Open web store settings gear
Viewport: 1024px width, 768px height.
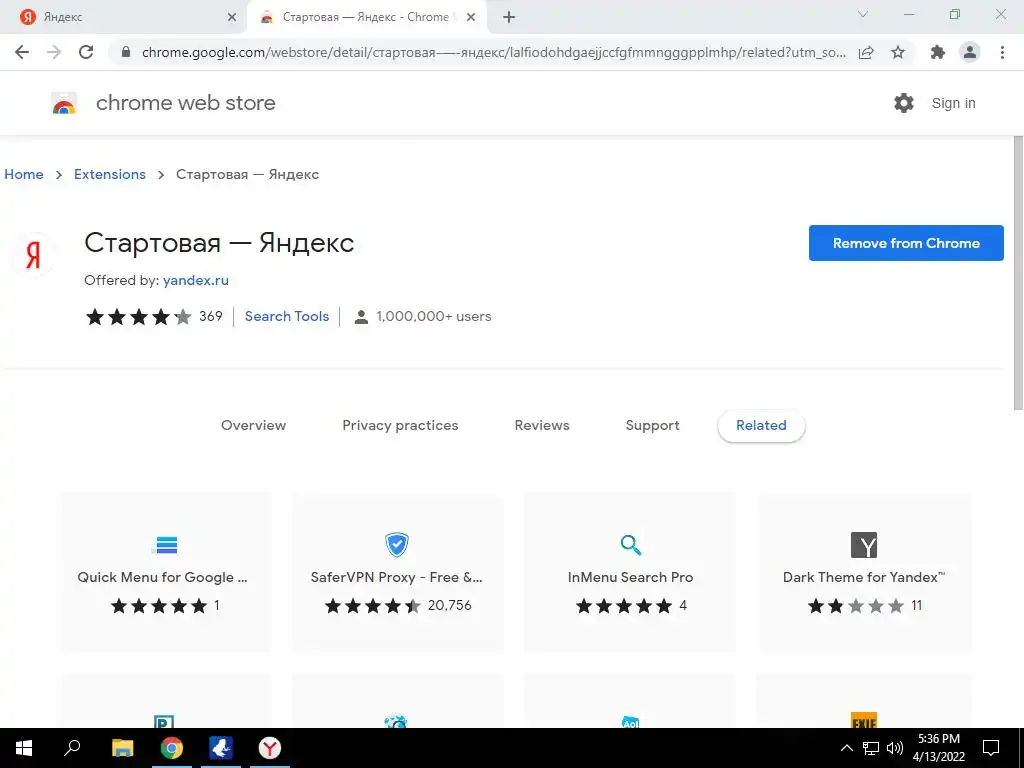point(904,103)
